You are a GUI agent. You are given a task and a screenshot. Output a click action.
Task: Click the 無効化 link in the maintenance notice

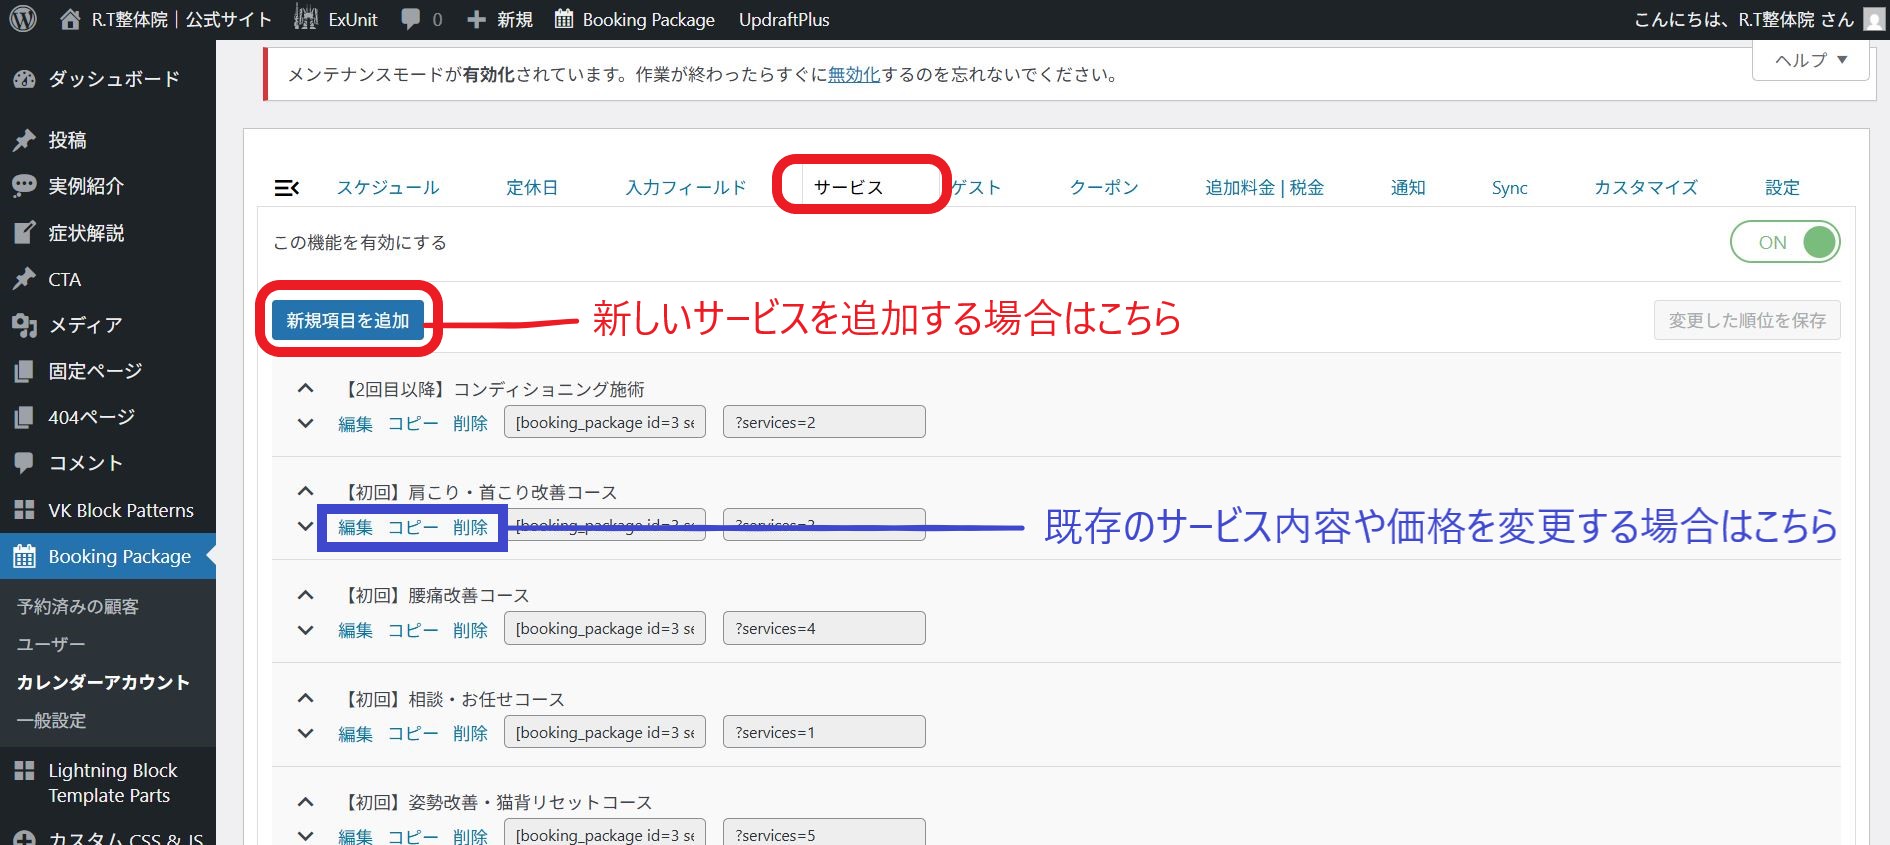coord(853,75)
